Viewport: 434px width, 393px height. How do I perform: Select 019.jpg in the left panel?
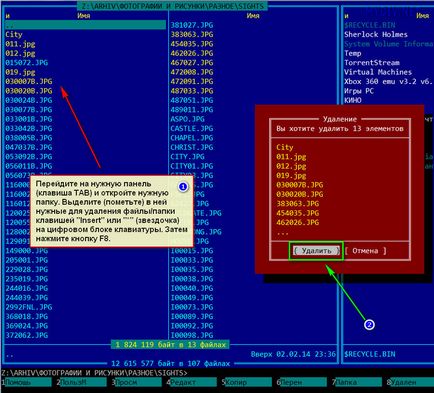20,72
